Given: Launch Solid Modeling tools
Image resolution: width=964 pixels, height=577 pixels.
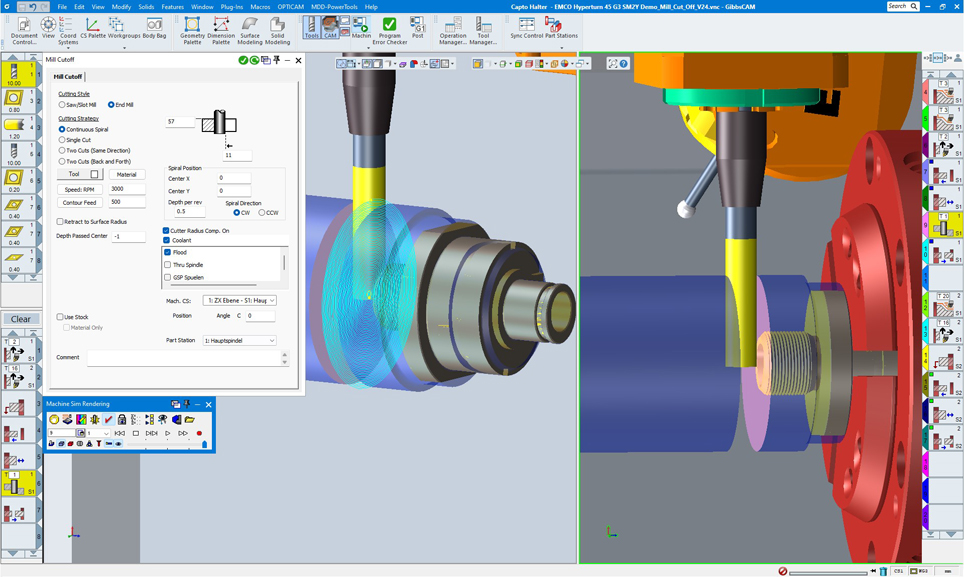Looking at the screenshot, I should point(277,28).
